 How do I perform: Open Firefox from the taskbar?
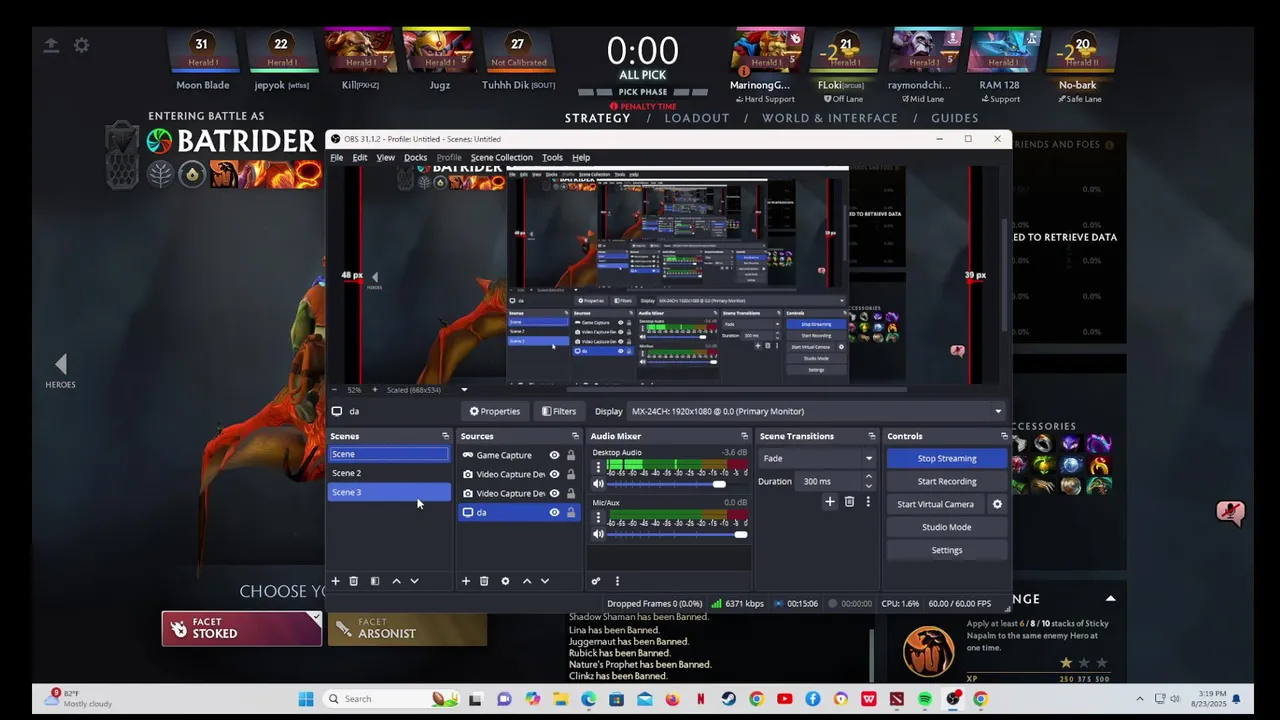click(x=673, y=699)
